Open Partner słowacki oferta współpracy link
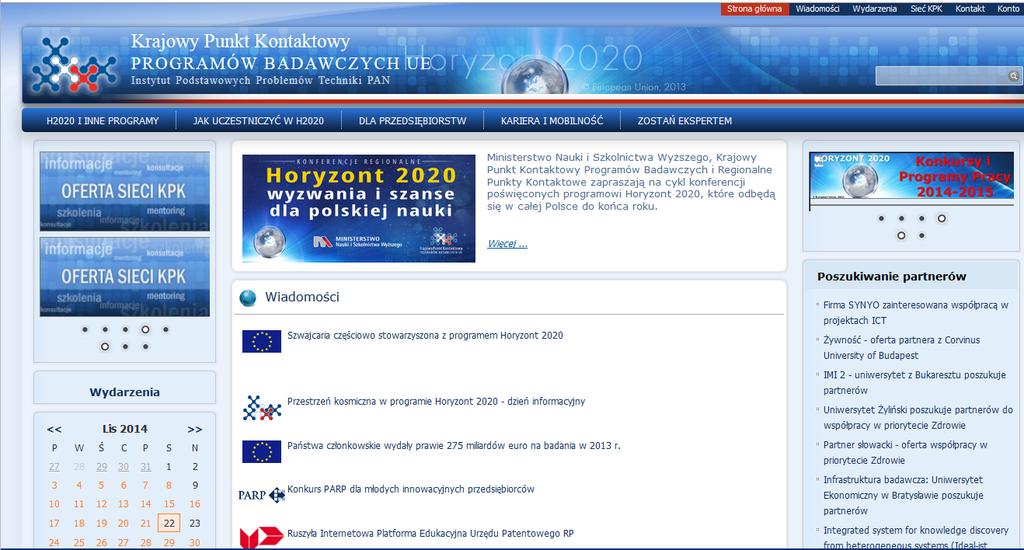 (x=905, y=453)
